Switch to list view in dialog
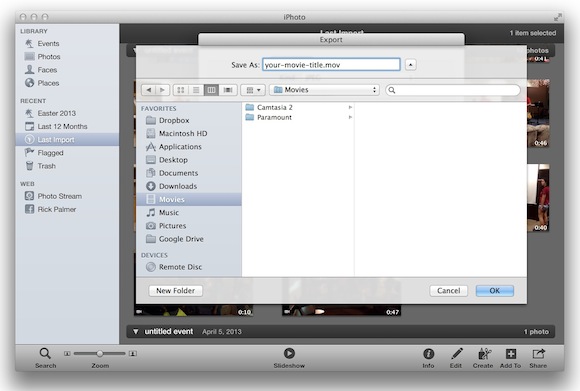 (196, 90)
